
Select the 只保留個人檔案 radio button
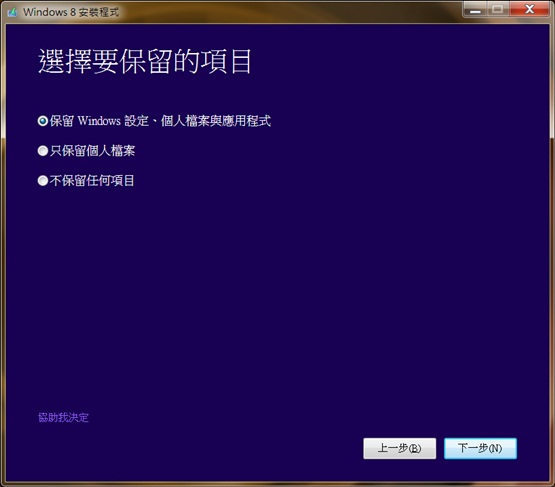coord(43,151)
